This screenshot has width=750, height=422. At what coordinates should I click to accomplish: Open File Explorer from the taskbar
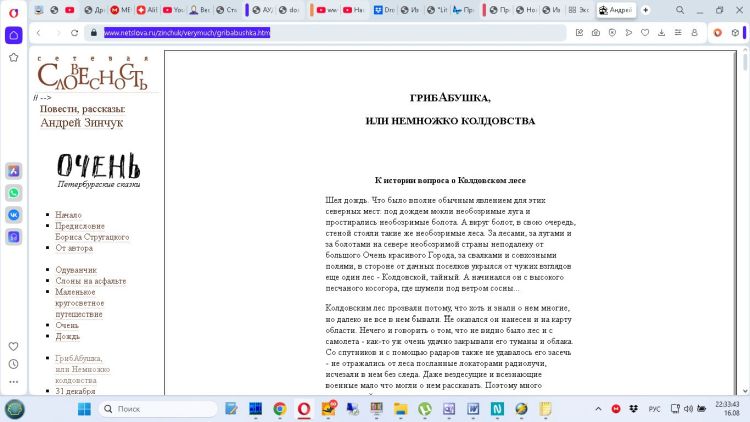tap(400, 409)
